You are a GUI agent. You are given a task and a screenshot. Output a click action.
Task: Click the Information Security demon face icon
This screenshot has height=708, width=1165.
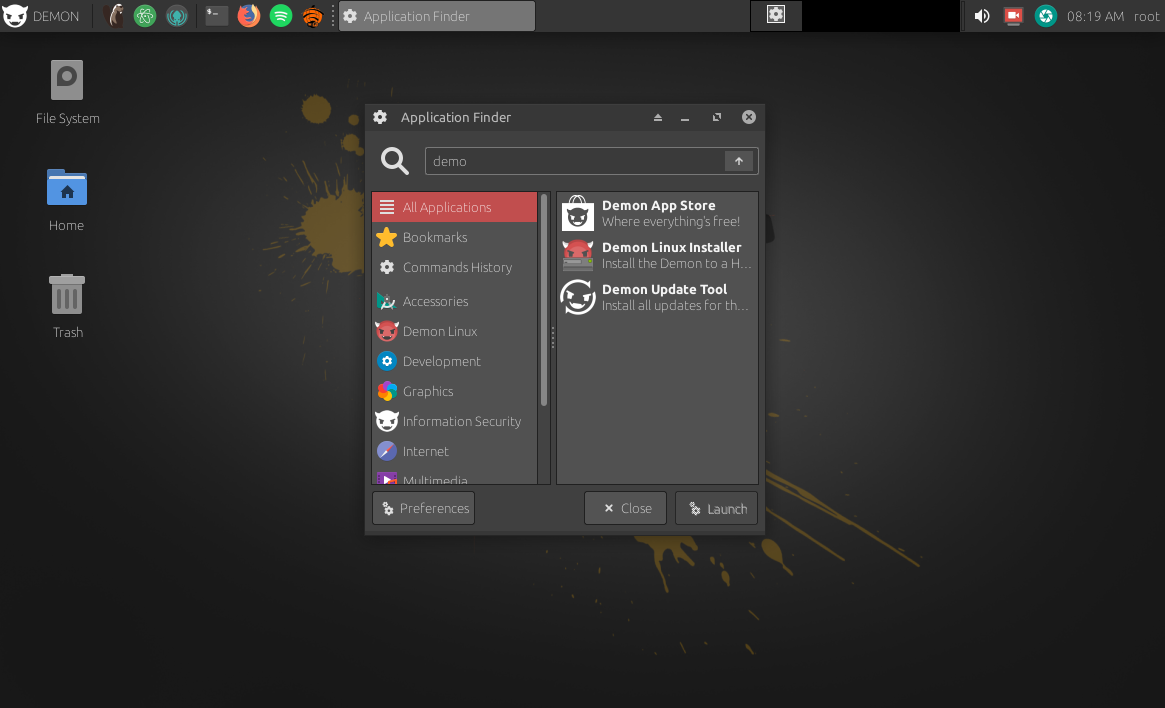click(386, 421)
